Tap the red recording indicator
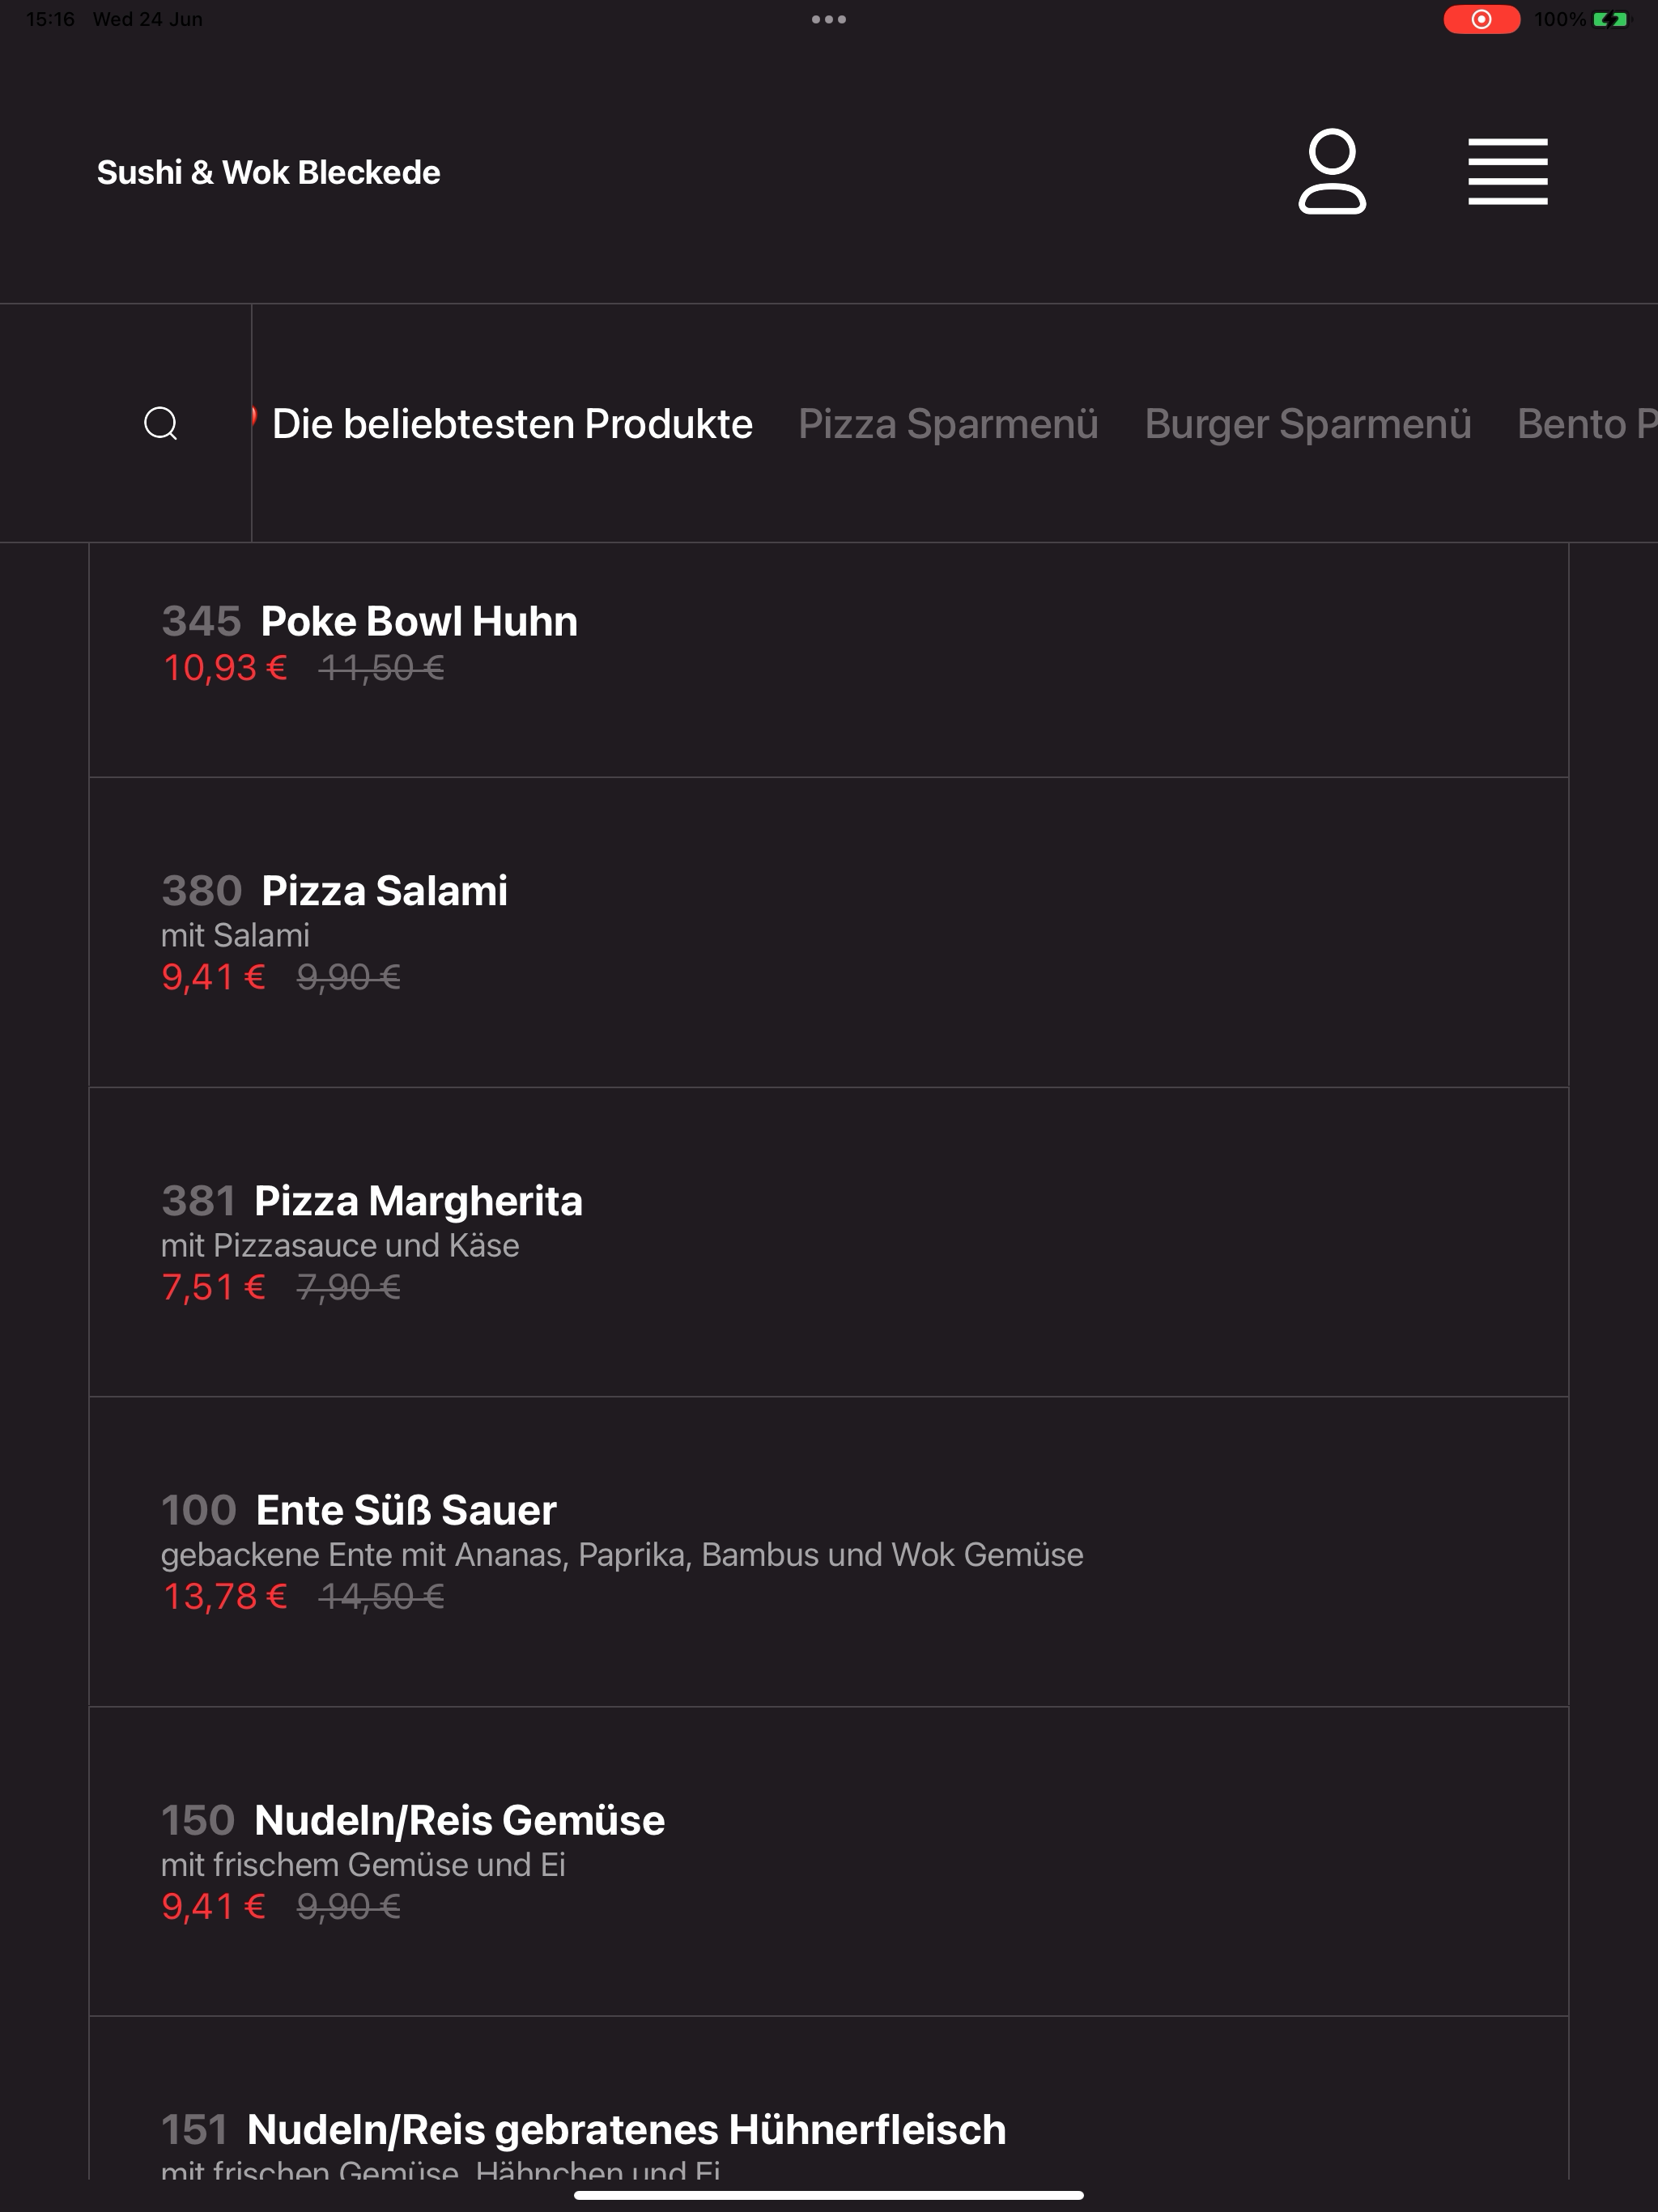 tap(1481, 19)
